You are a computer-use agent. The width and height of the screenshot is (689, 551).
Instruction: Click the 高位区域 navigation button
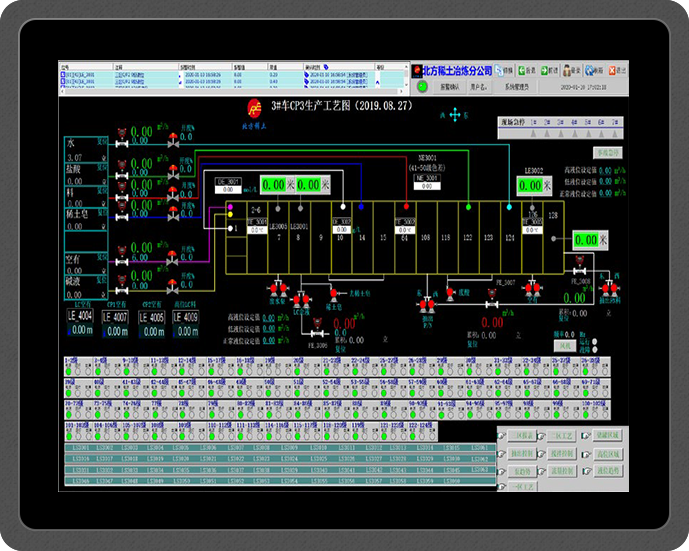point(610,453)
